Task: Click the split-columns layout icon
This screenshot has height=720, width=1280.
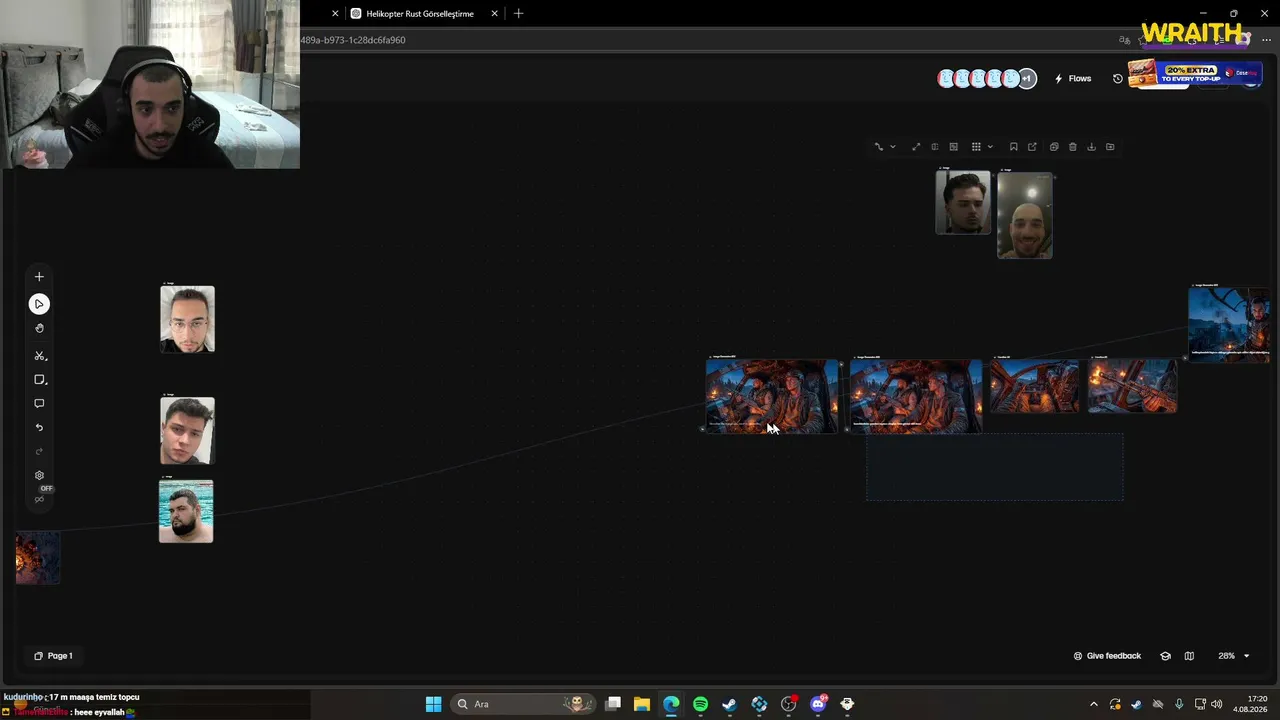Action: (935, 147)
